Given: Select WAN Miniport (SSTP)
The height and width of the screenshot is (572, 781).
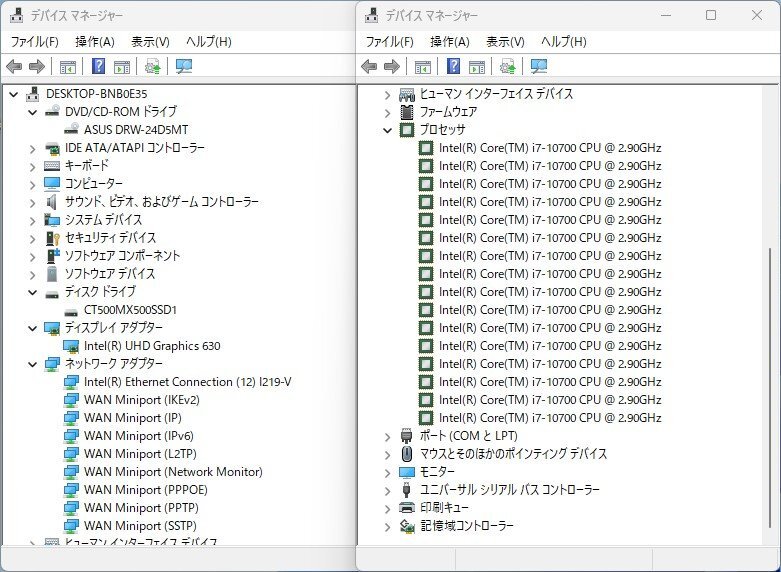Looking at the screenshot, I should coord(140,526).
